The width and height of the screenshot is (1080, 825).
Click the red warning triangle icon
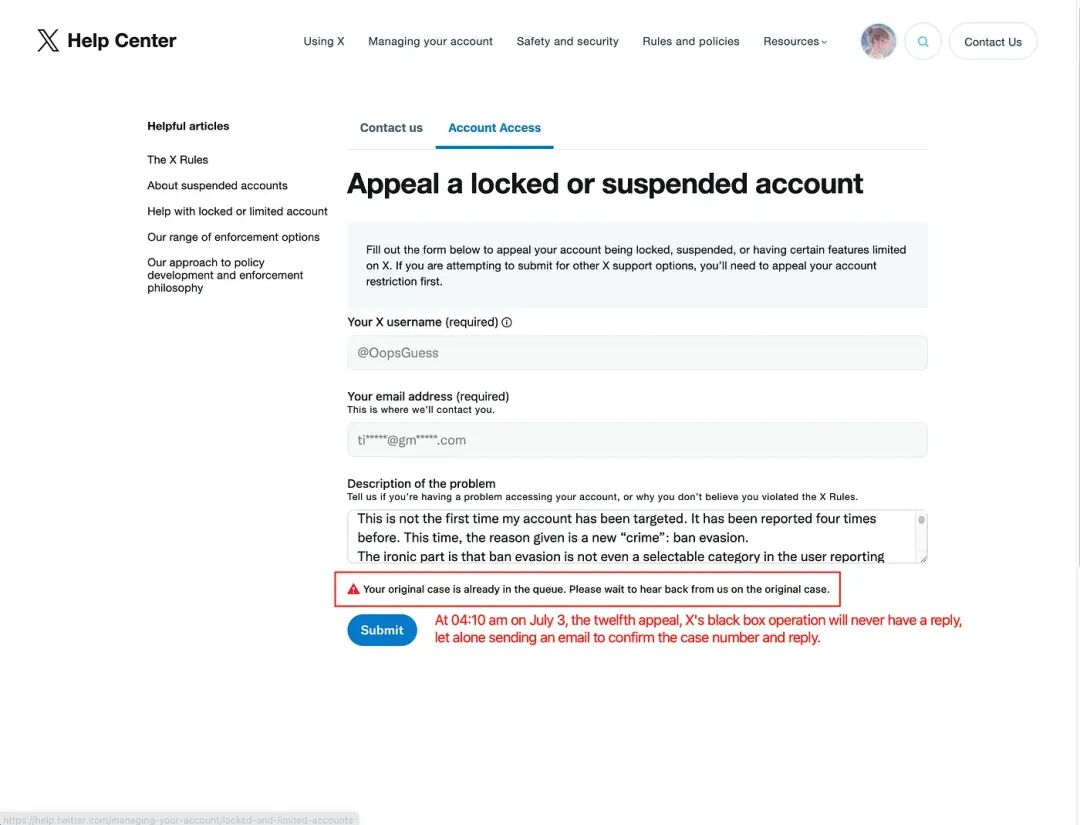click(353, 590)
